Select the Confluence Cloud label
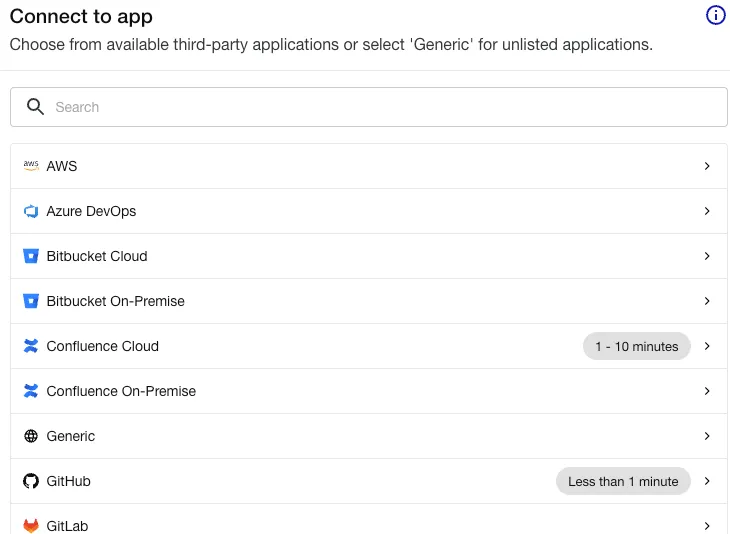 click(102, 346)
